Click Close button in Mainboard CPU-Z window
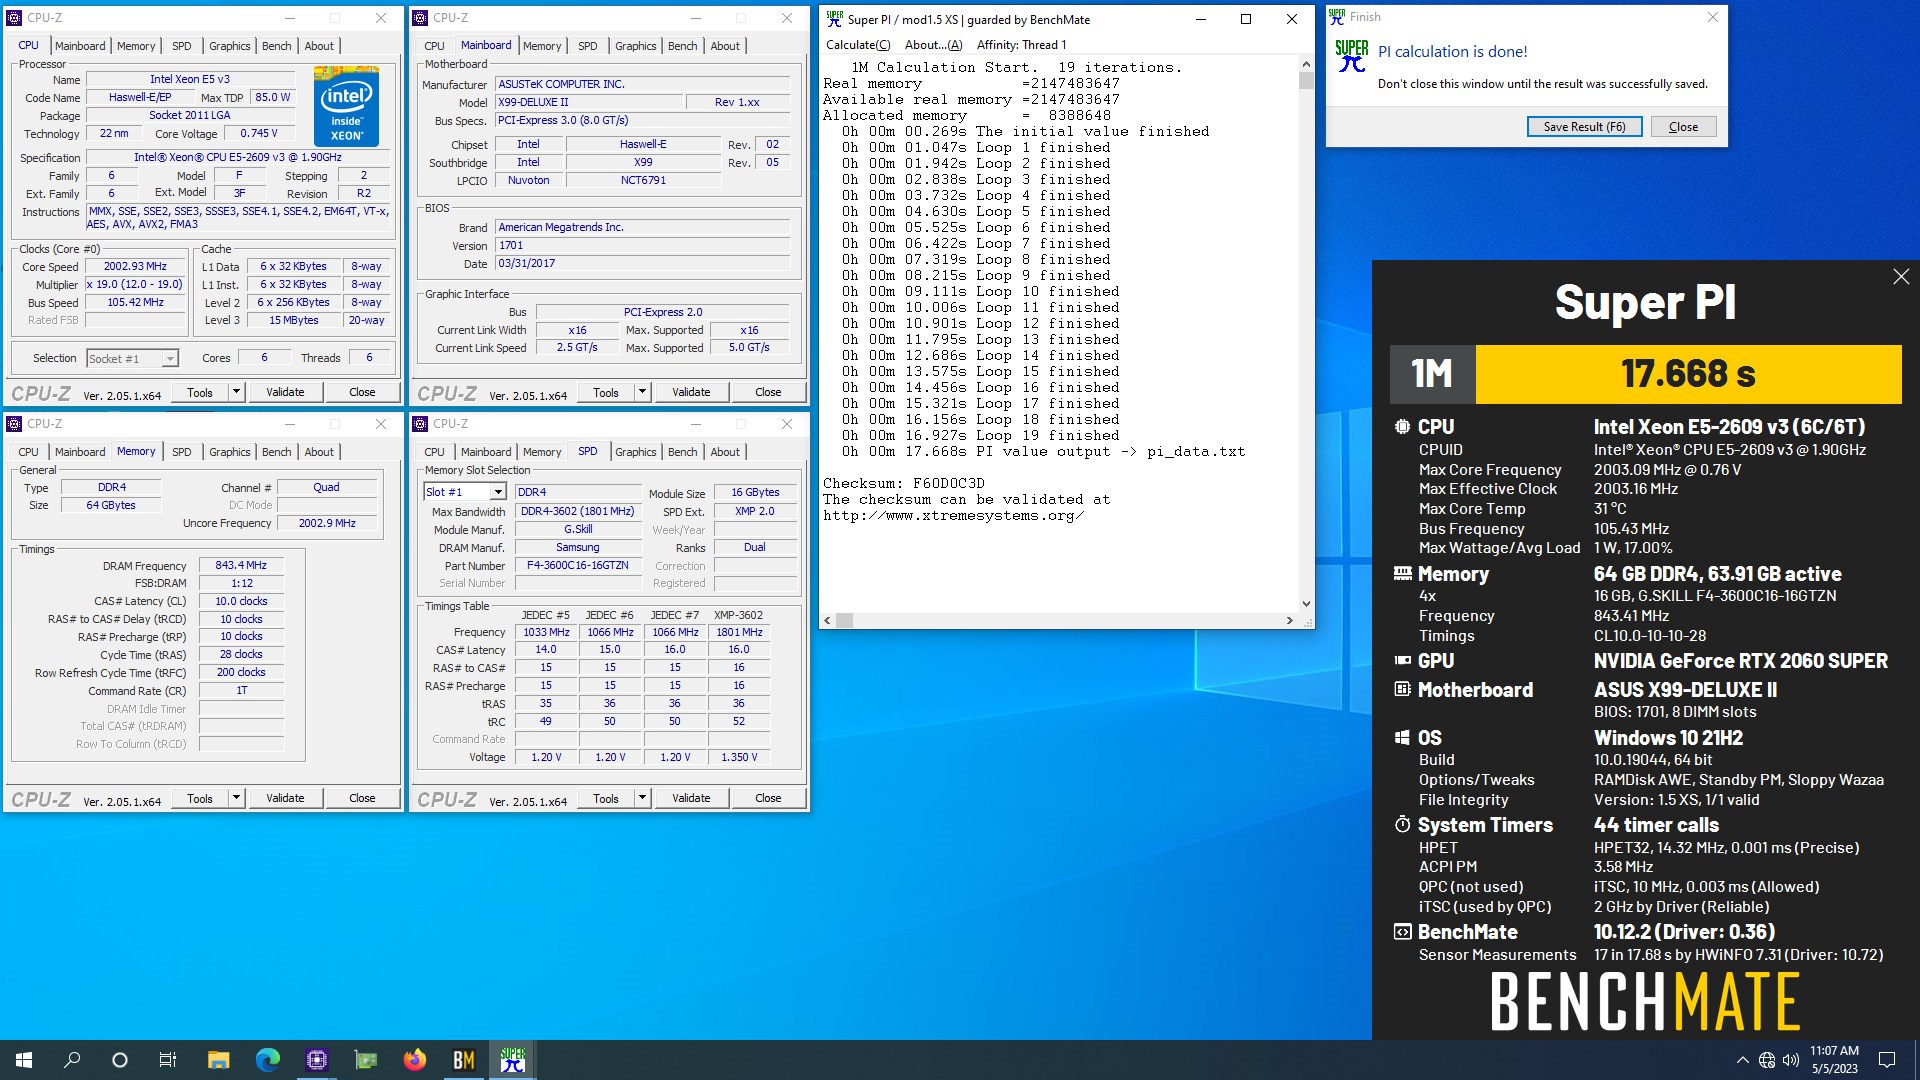The image size is (1920, 1080). click(x=768, y=392)
